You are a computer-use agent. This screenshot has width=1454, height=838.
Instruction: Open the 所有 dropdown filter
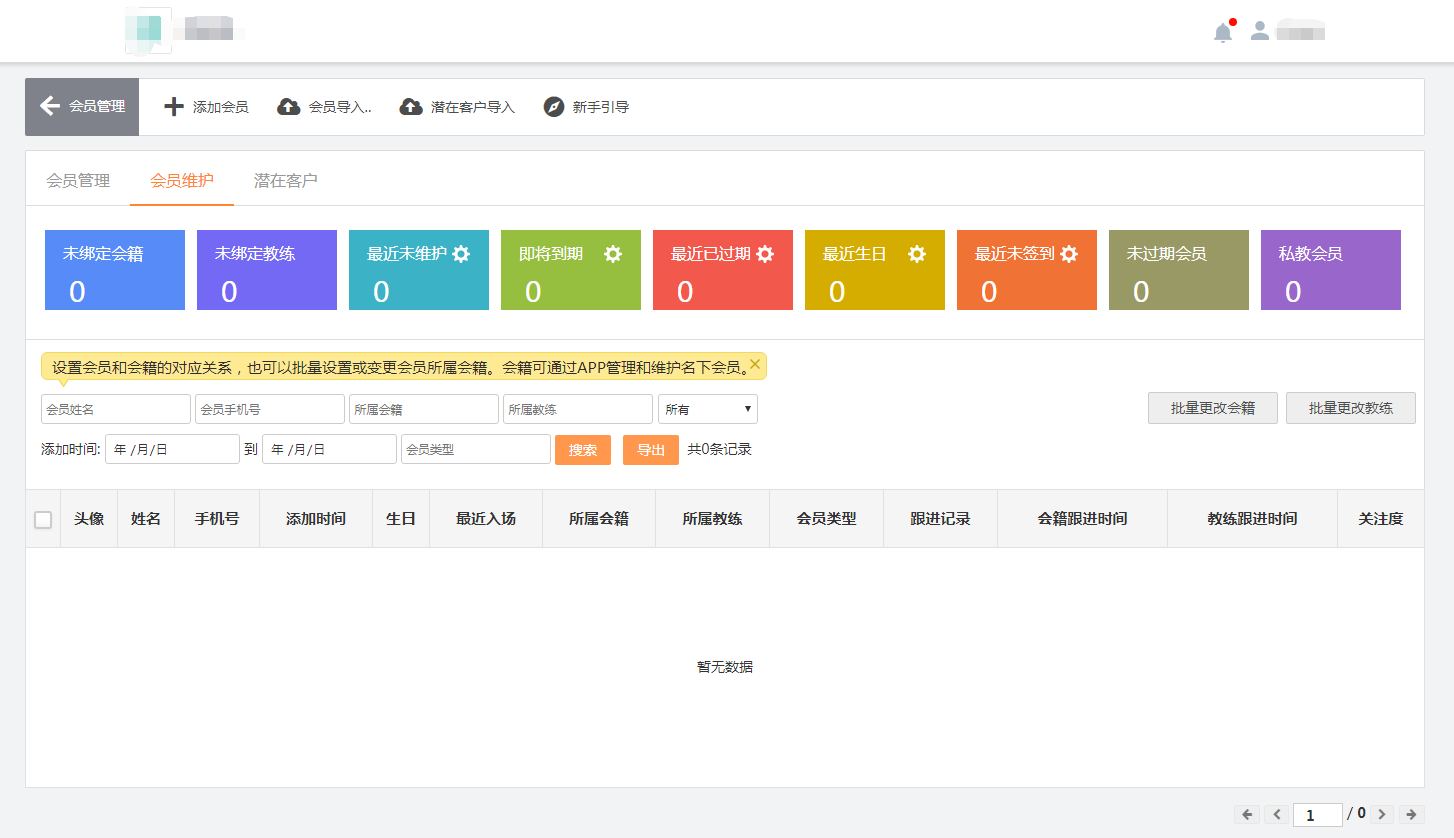tap(707, 409)
